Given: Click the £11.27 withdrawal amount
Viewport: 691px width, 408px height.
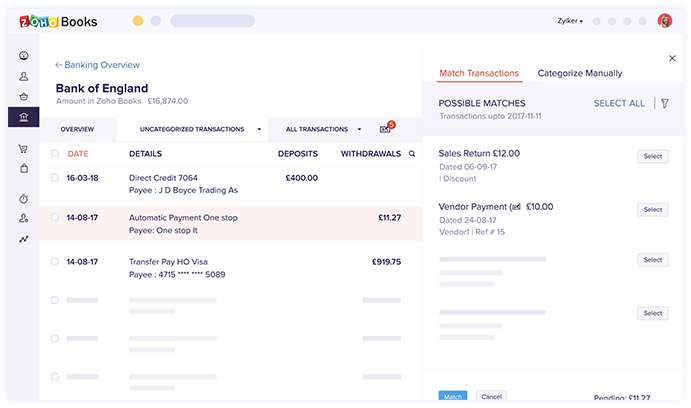Looking at the screenshot, I should pos(390,217).
